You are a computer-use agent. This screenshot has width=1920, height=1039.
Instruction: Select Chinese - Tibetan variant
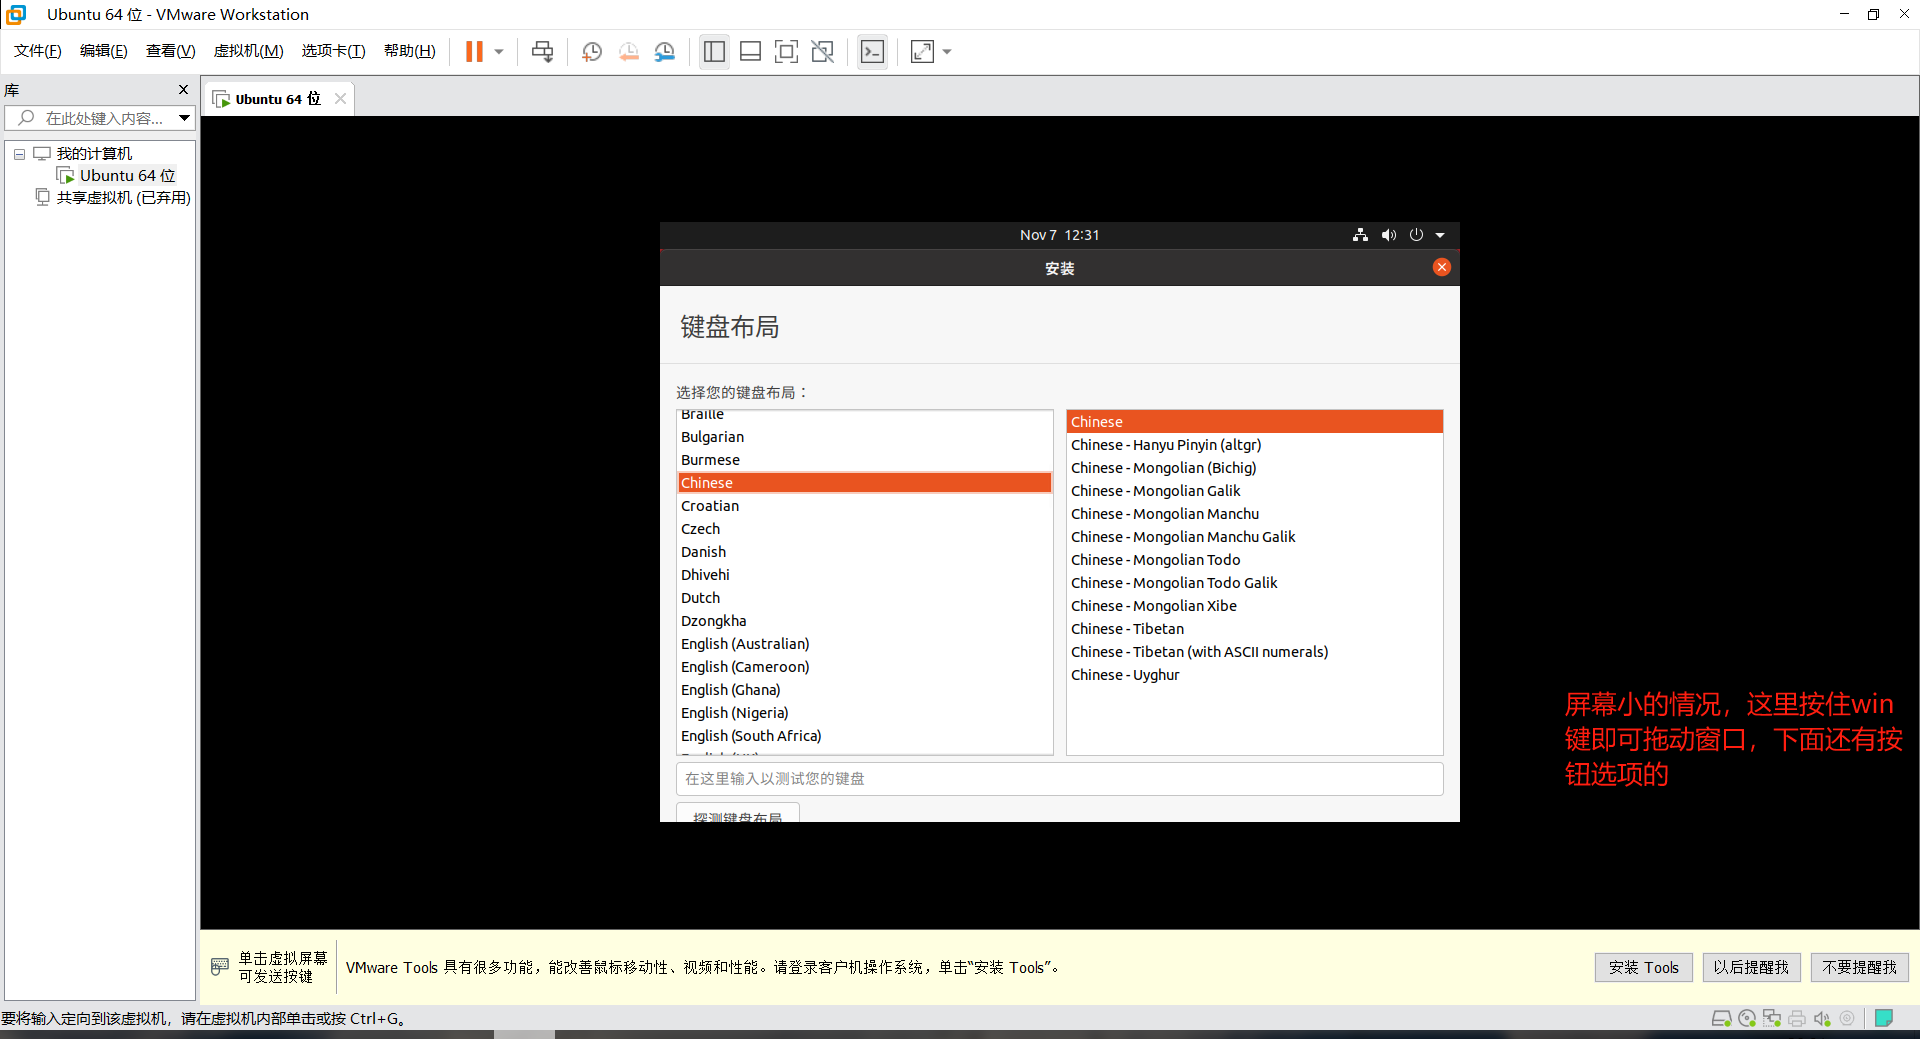pyautogui.click(x=1254, y=629)
